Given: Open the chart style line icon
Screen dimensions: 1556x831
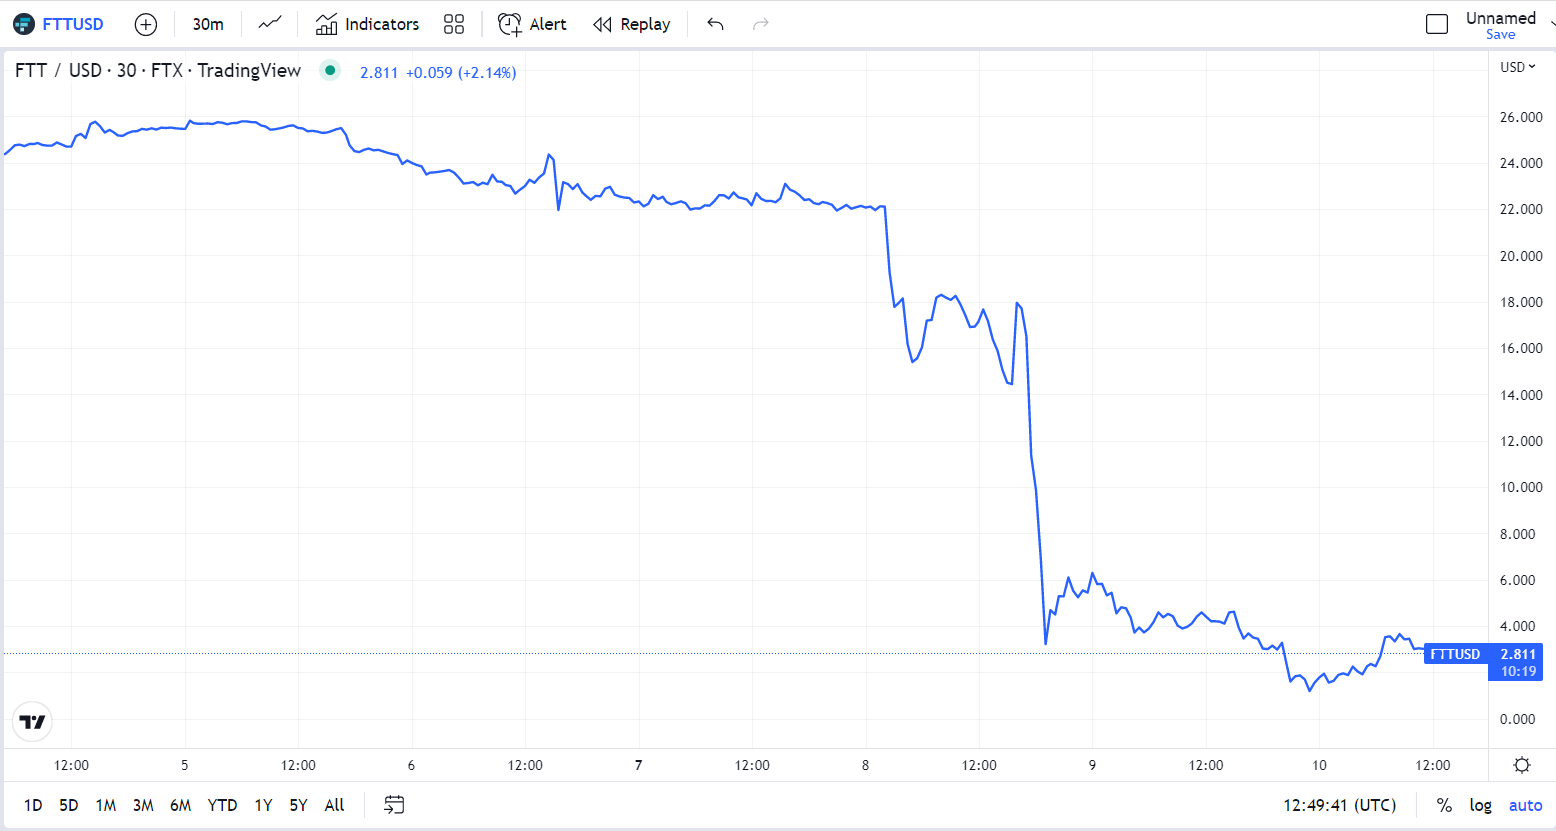Looking at the screenshot, I should 270,24.
